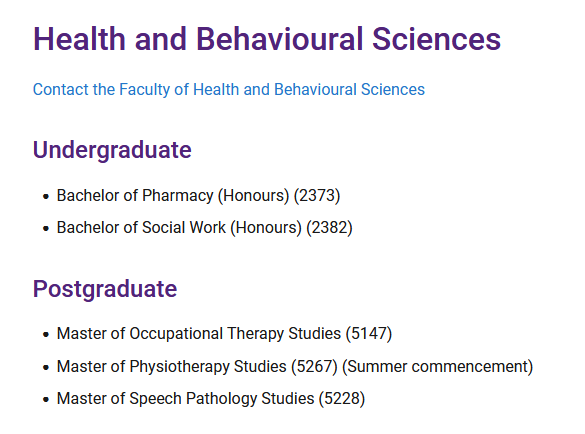Click Master of Speech Pathology Studies text

pos(185,399)
